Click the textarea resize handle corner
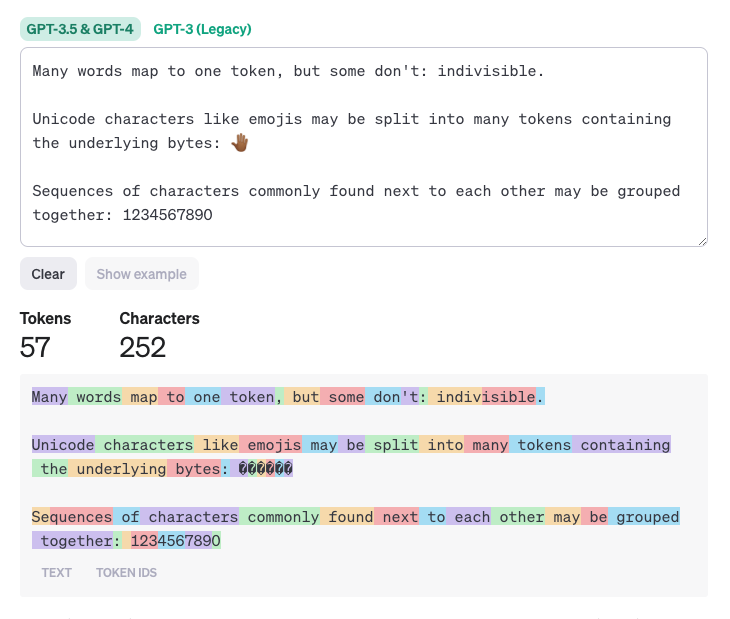The width and height of the screenshot is (730, 619). (x=703, y=242)
